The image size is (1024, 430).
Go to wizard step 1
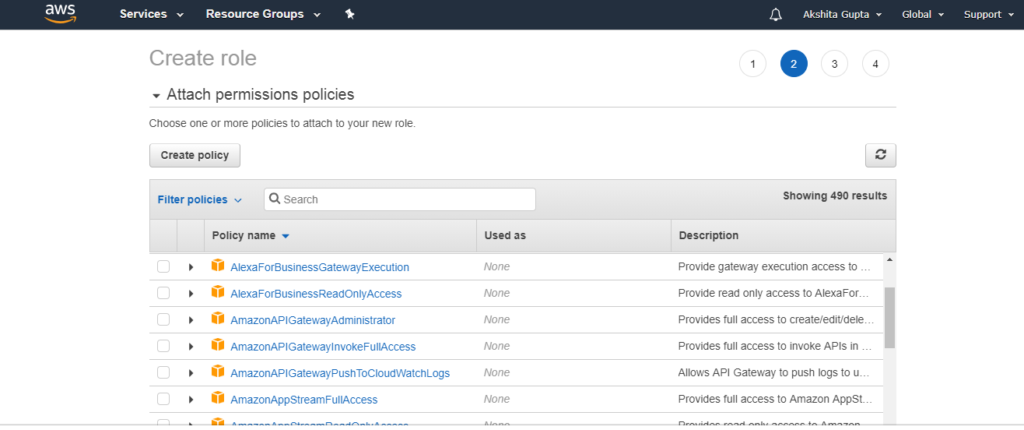[x=752, y=64]
